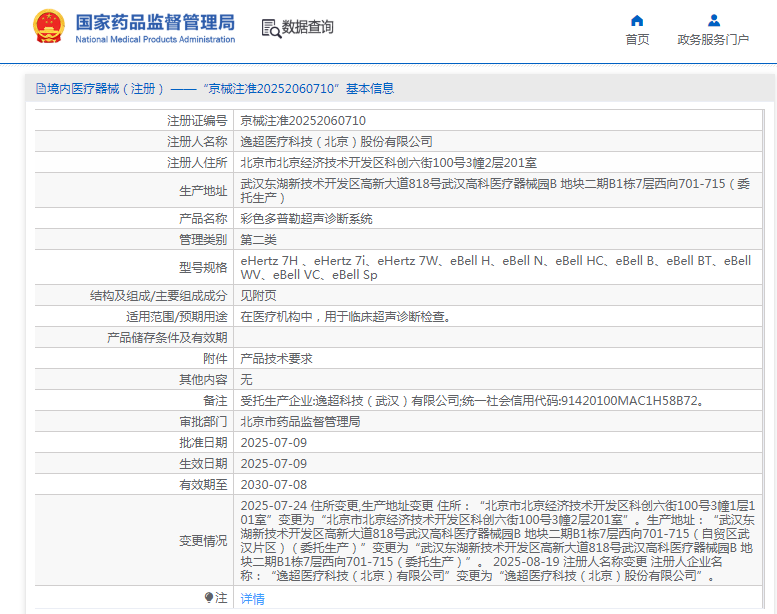Click the 产品技术要求 attachment value

point(276,359)
